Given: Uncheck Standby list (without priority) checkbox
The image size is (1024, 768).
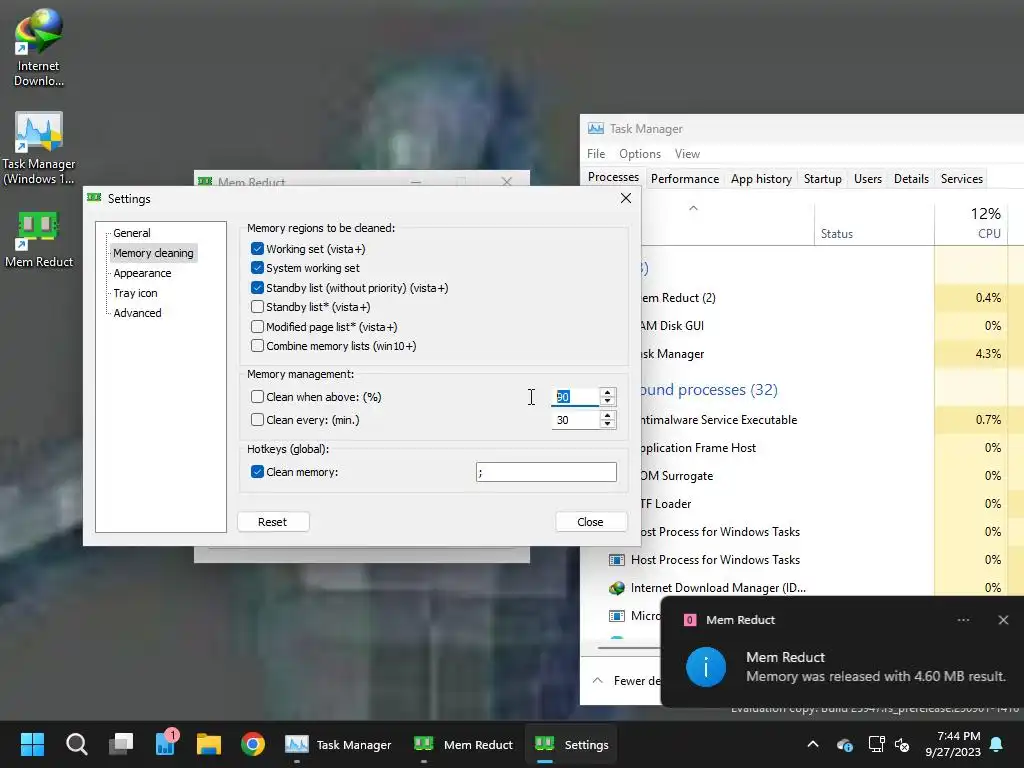Looking at the screenshot, I should (257, 287).
